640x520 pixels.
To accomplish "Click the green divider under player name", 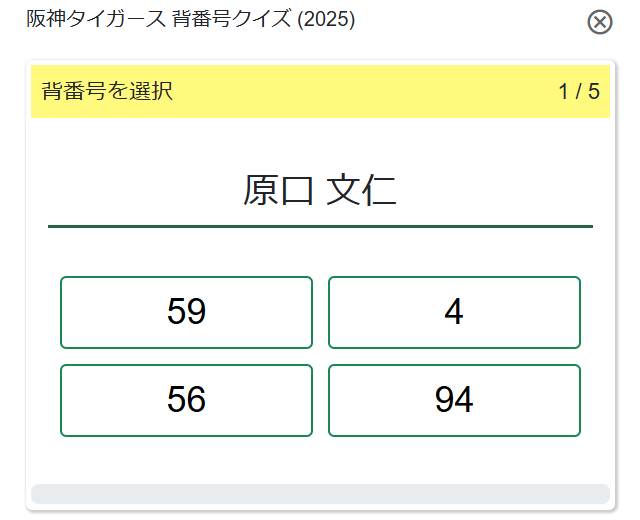I will [x=320, y=226].
